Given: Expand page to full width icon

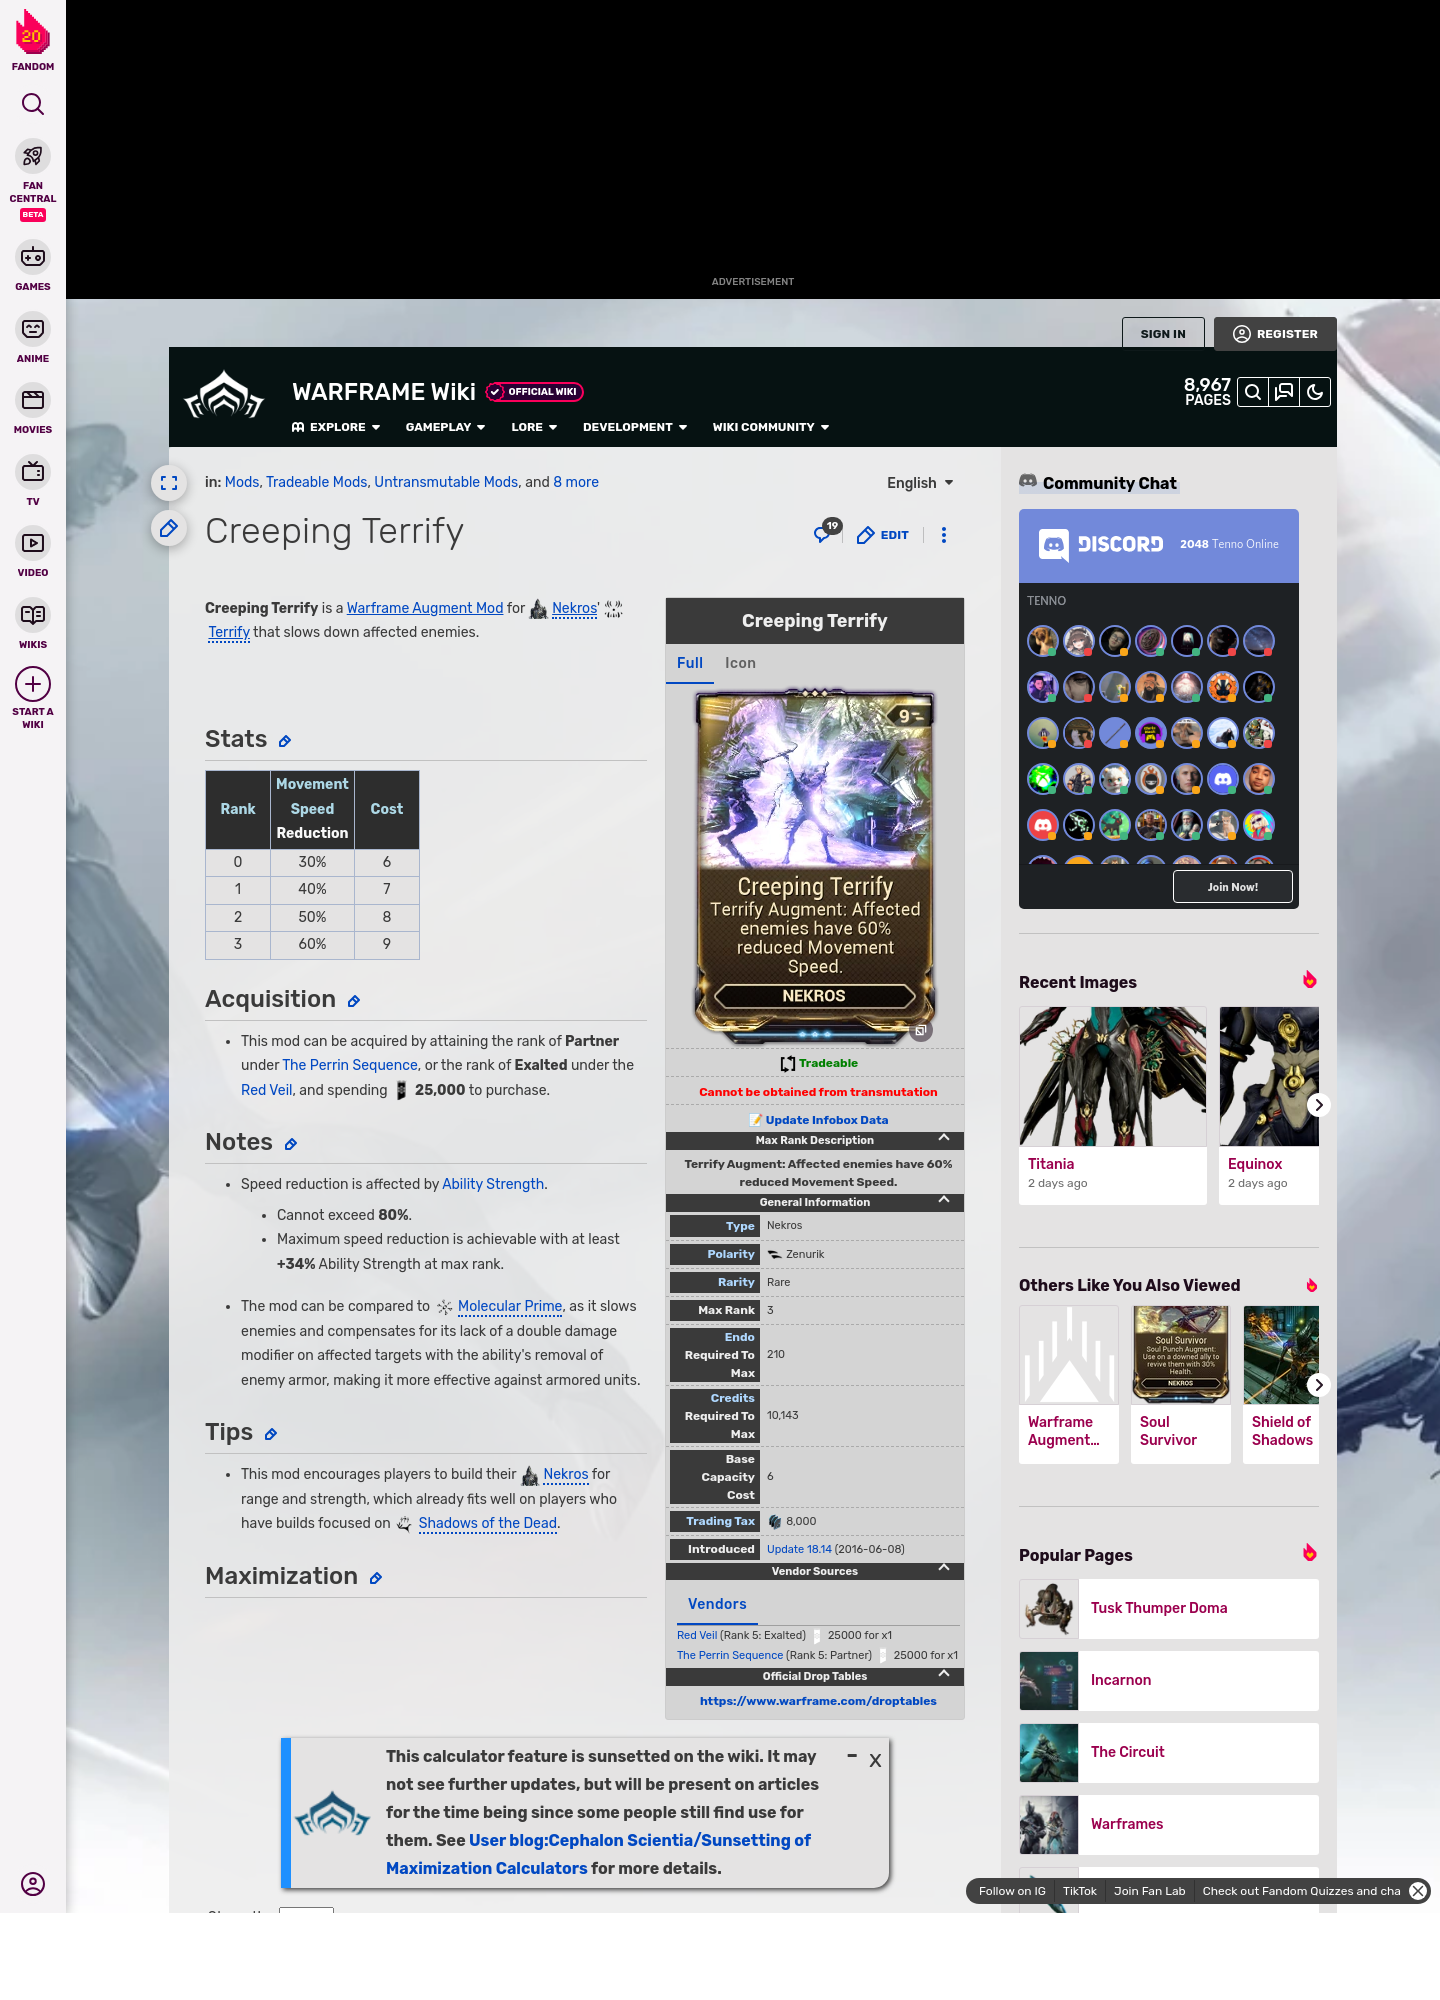Looking at the screenshot, I should pyautogui.click(x=169, y=483).
